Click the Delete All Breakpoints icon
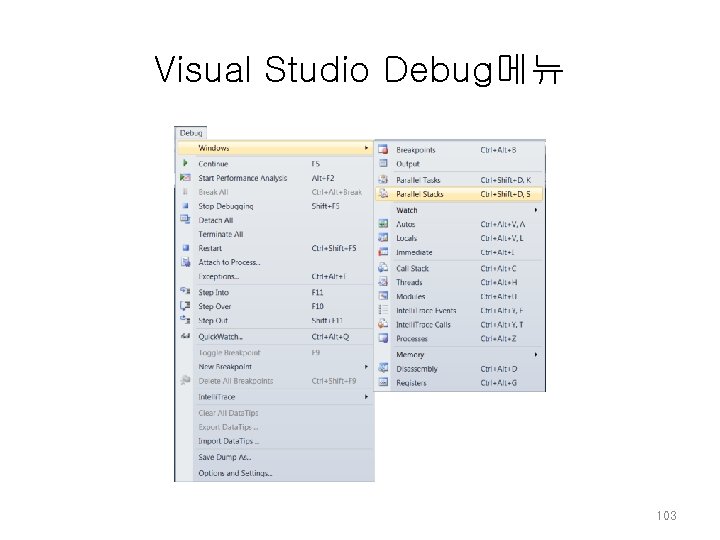720x540 pixels. [x=185, y=380]
